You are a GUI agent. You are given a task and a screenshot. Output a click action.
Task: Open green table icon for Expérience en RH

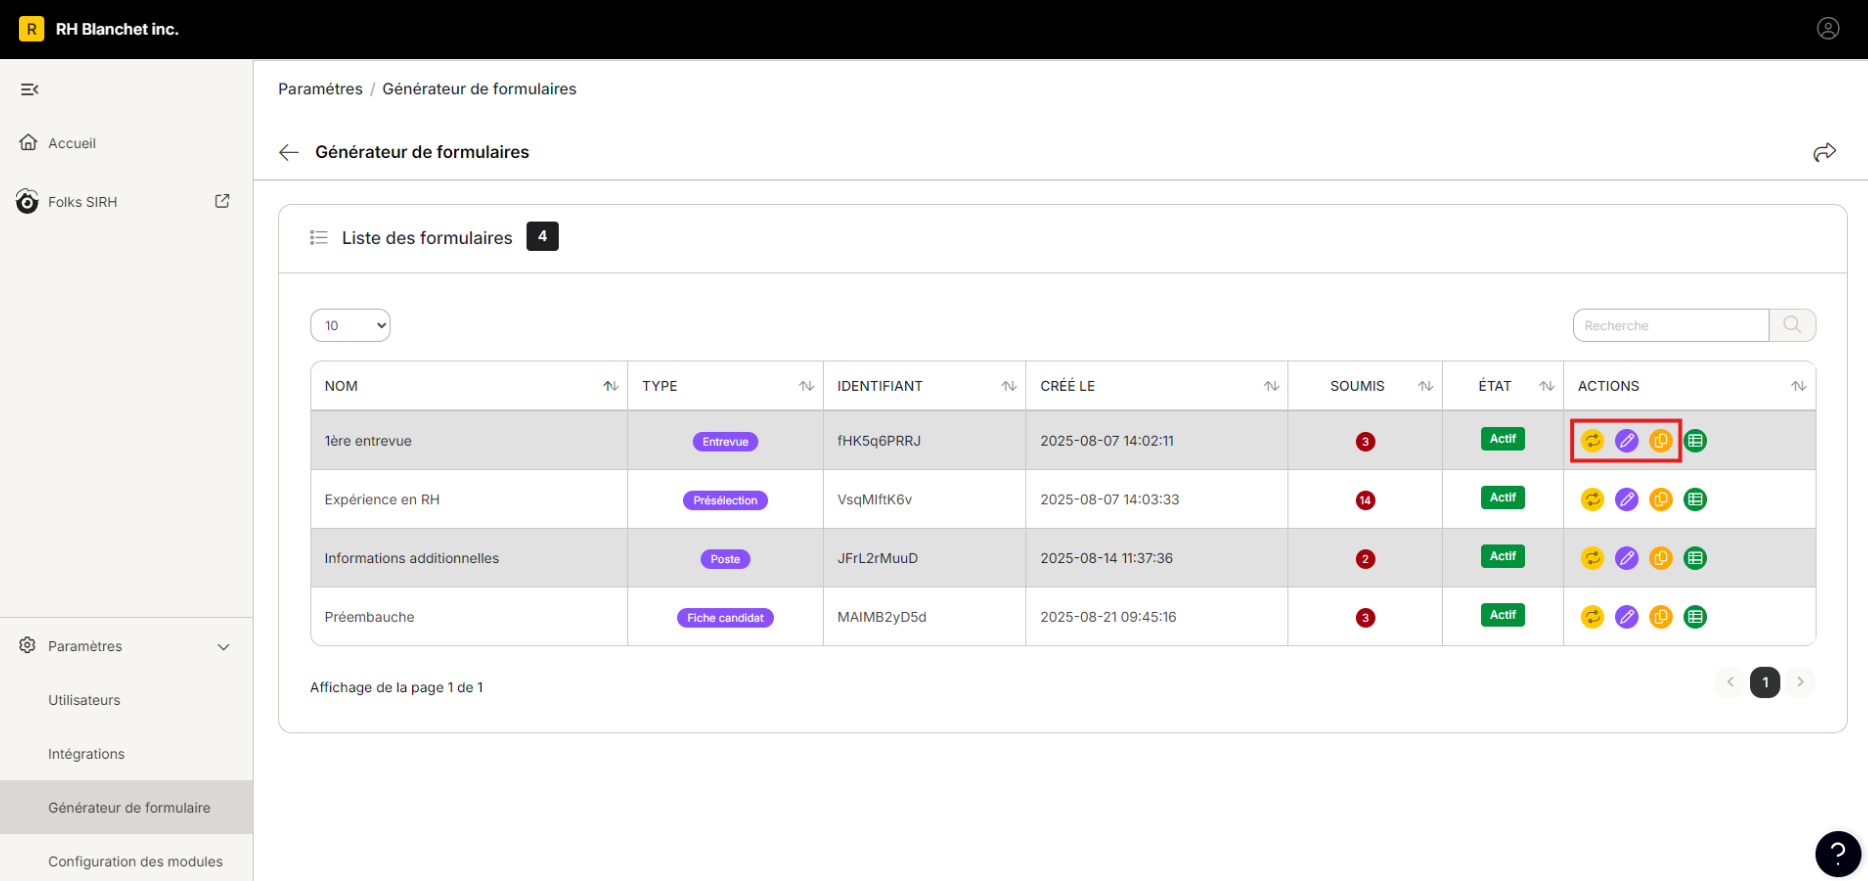[1695, 499]
